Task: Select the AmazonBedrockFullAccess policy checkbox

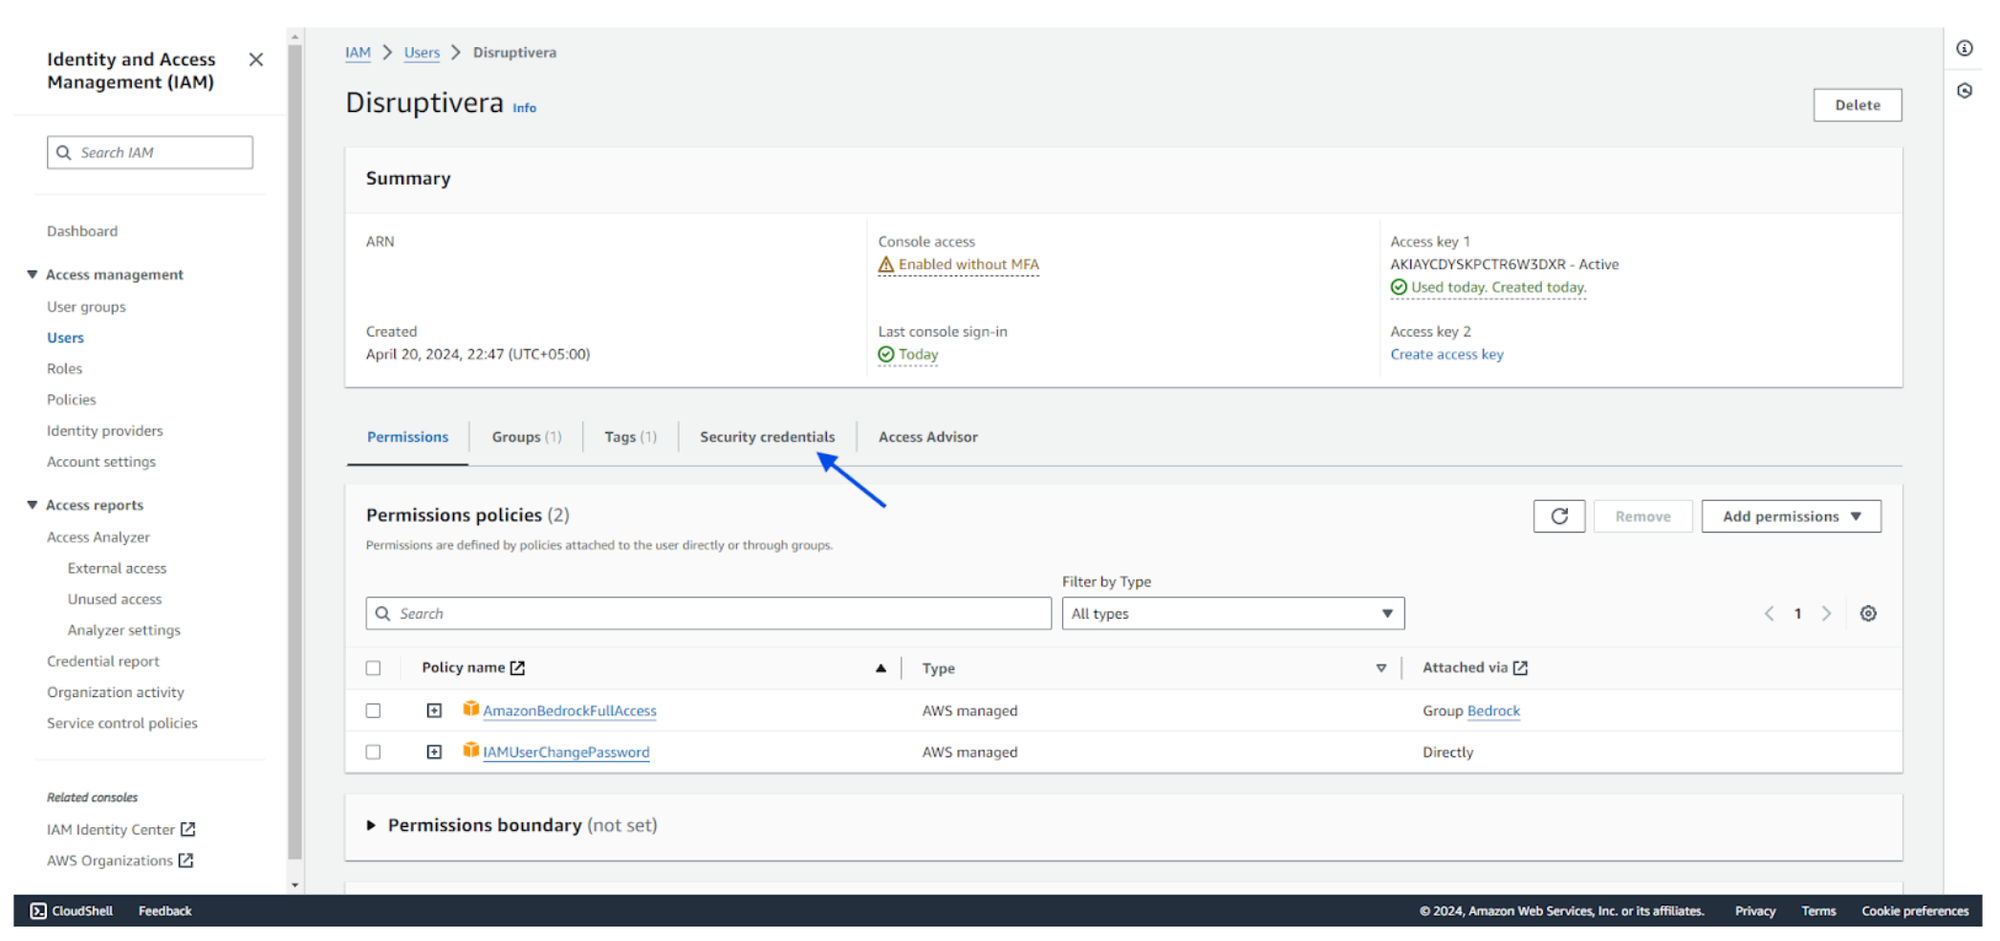Action: pos(373,711)
